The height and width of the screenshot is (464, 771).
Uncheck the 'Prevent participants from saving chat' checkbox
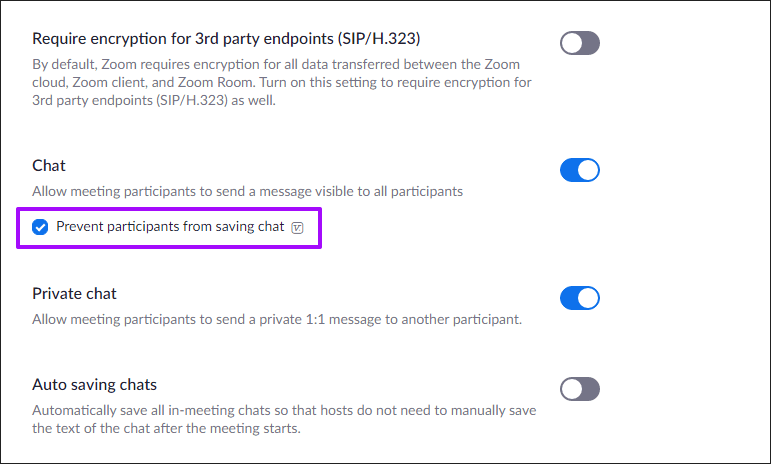click(40, 227)
